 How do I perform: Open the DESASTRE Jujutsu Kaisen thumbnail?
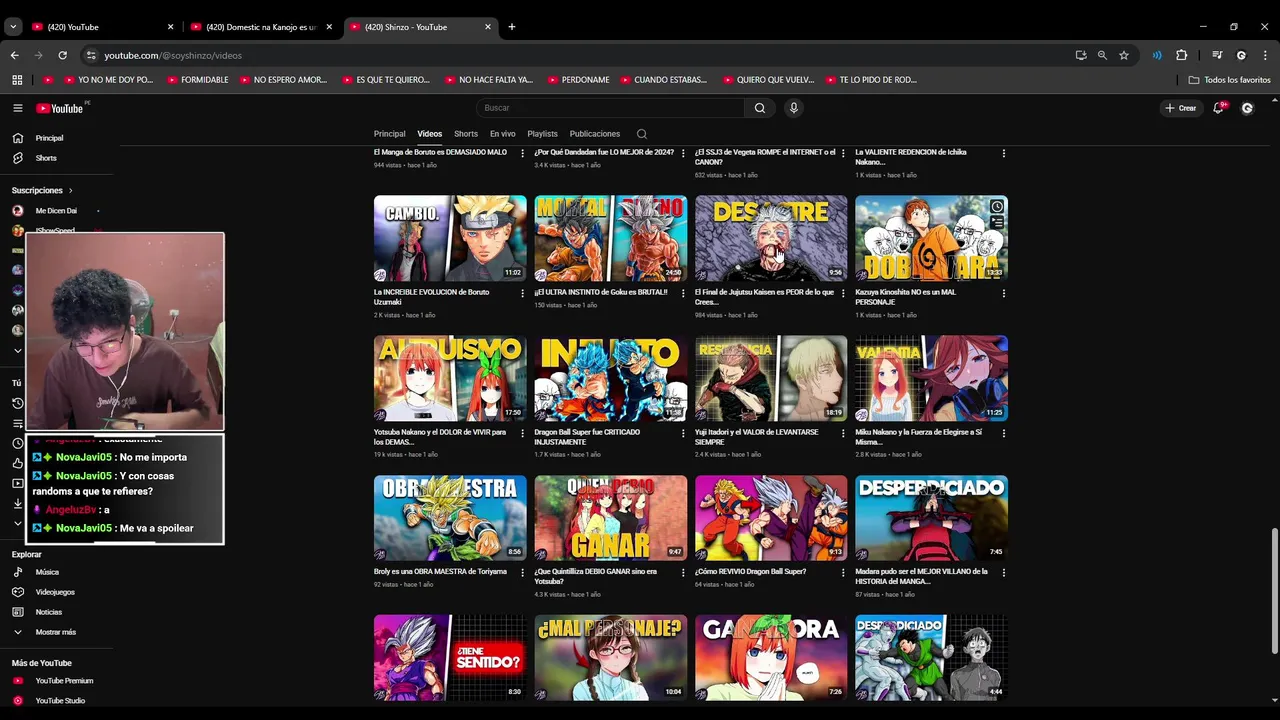771,238
